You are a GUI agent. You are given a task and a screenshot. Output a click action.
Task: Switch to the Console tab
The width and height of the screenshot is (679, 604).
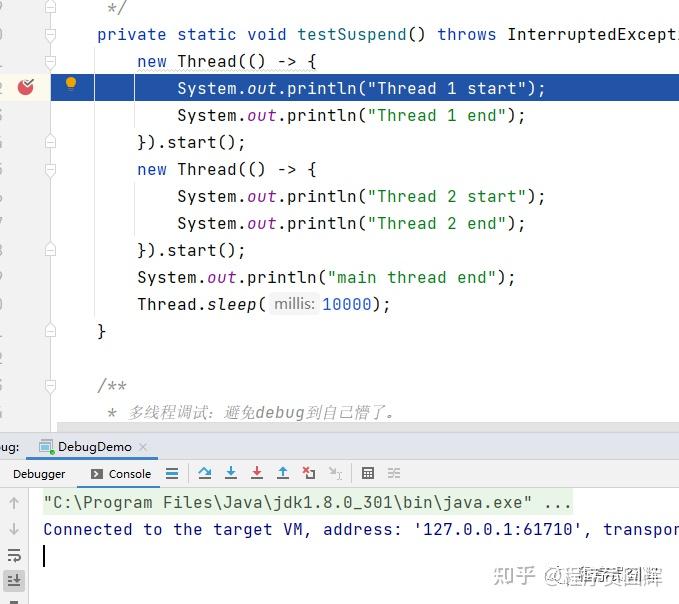121,474
